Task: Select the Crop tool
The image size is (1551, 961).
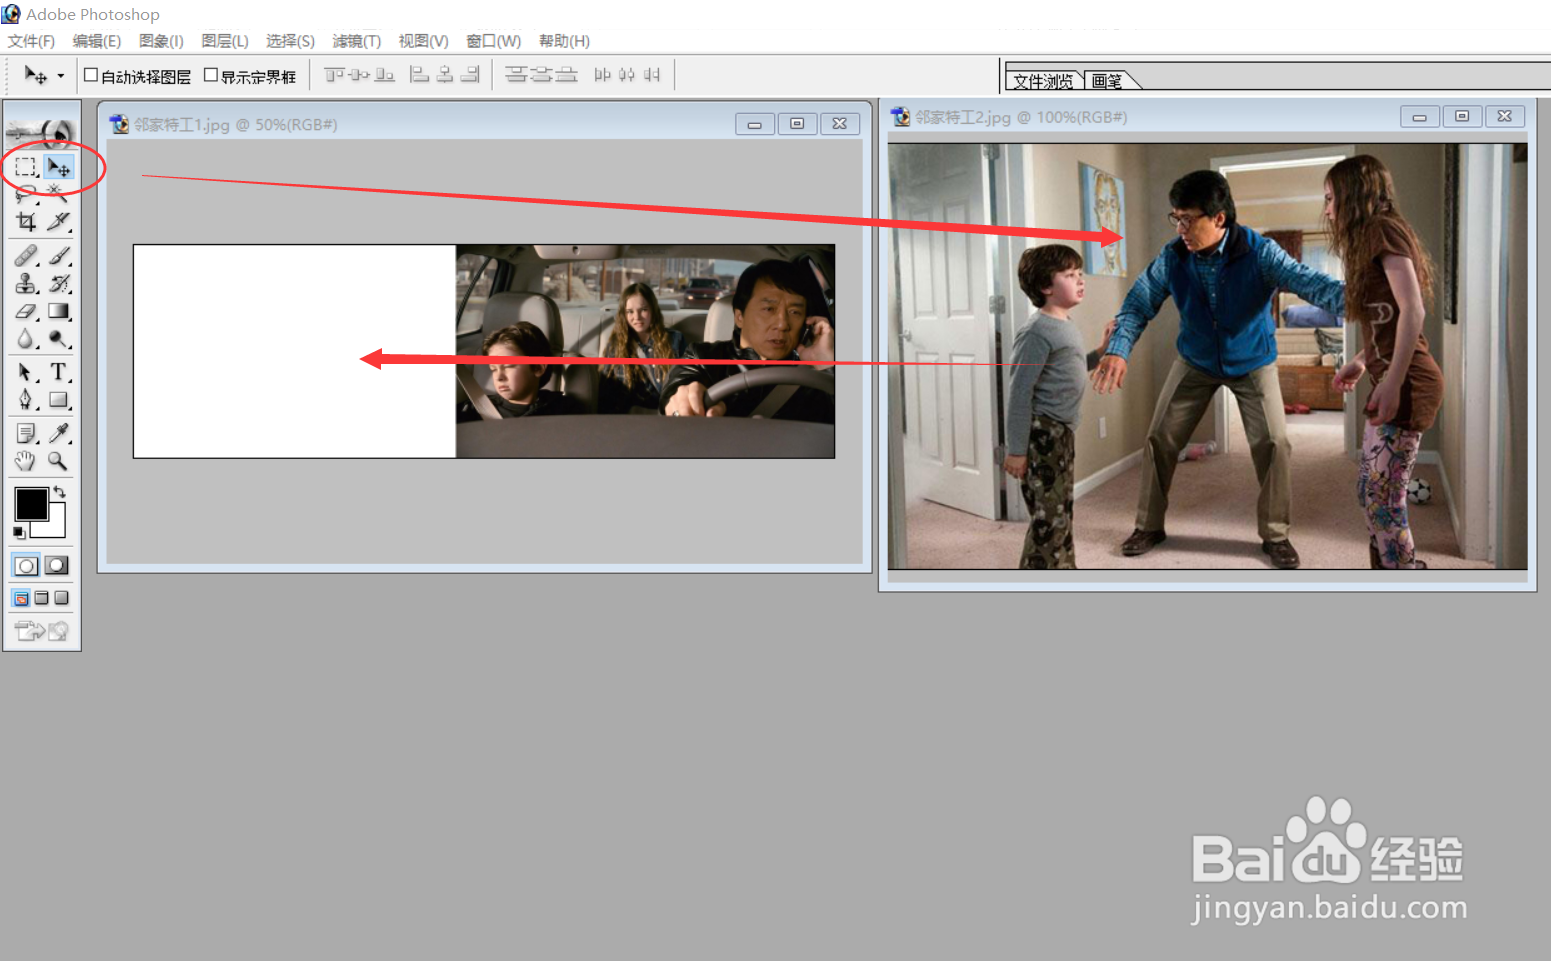Action: [26, 221]
